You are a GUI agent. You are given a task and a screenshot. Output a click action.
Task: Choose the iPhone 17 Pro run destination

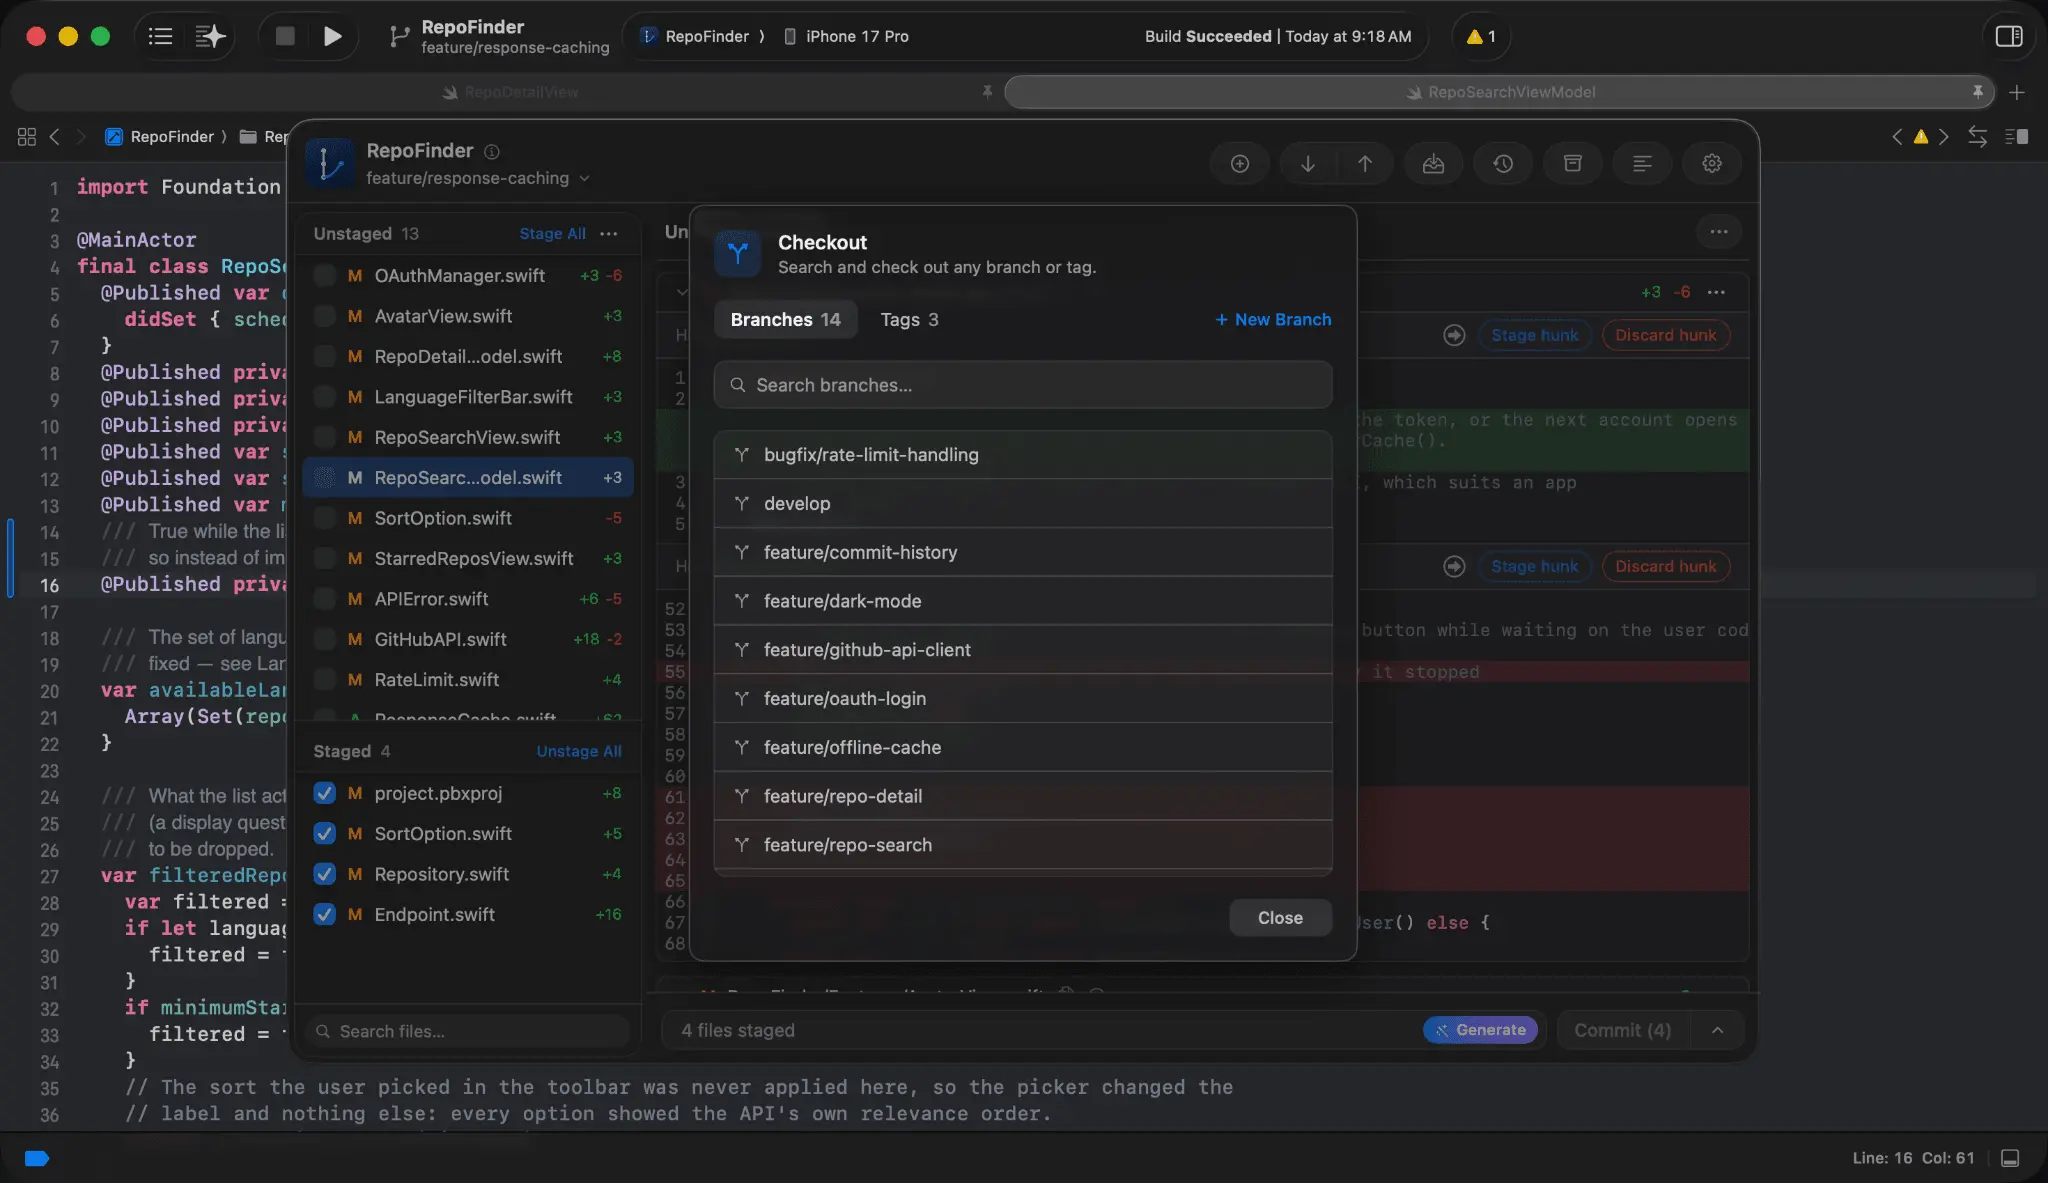click(x=846, y=36)
